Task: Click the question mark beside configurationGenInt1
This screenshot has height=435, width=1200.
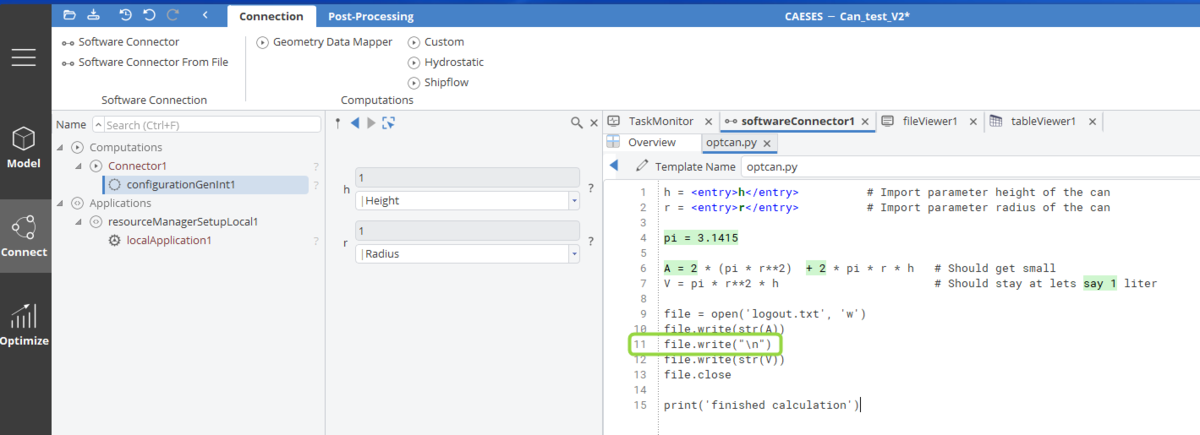Action: click(x=316, y=185)
